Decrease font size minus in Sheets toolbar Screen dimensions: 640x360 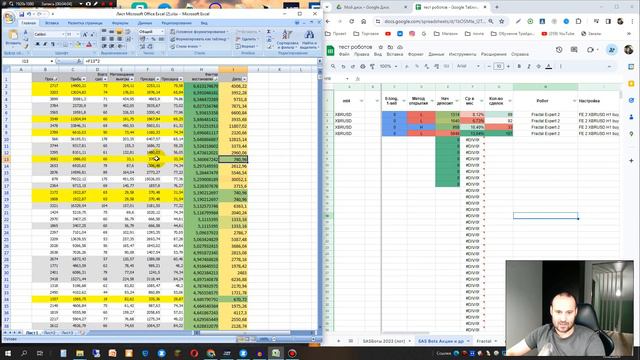[x=489, y=66]
